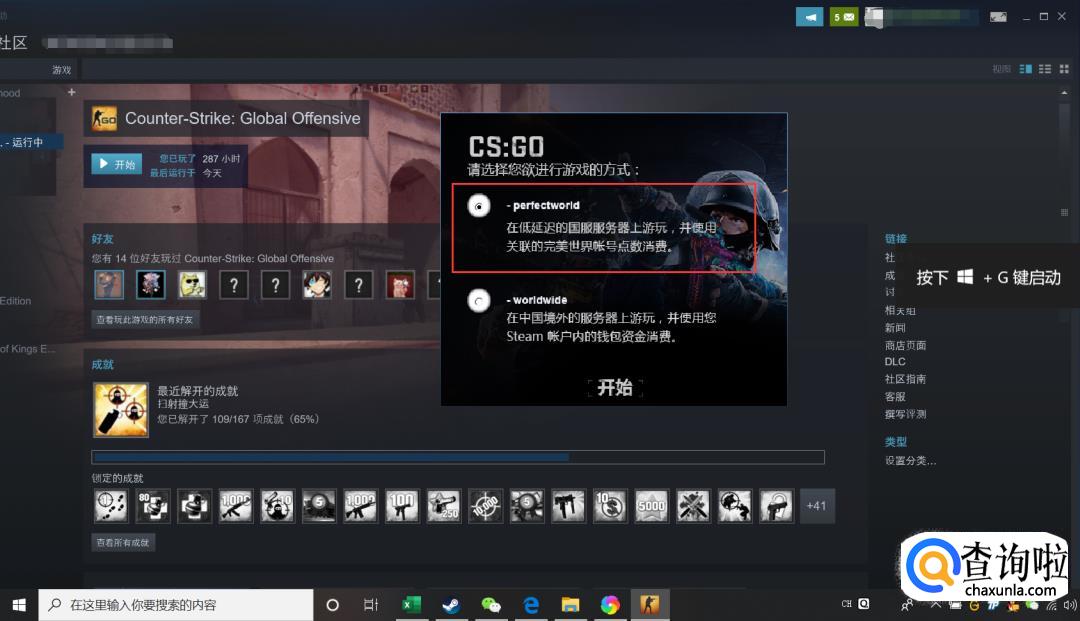
Task: Open the first friend avatar
Action: point(109,284)
